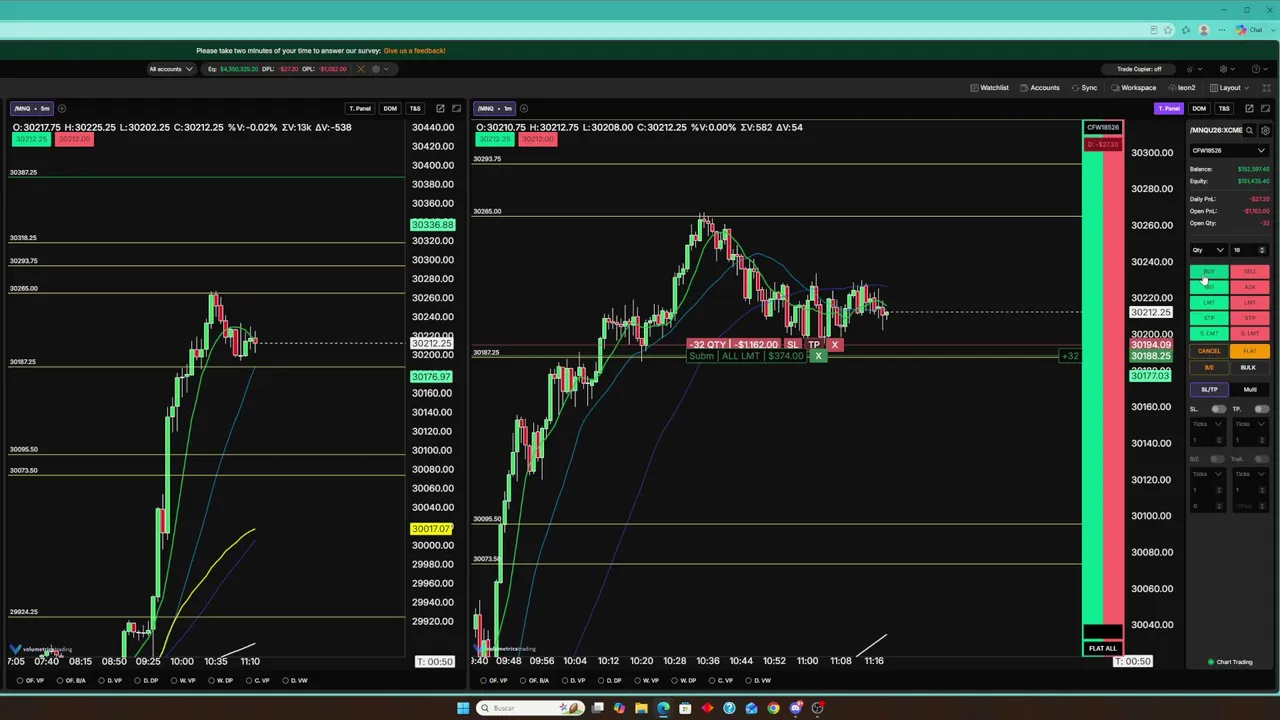Open trade panel settings gear
Image resolution: width=1280 pixels, height=720 pixels.
tap(1265, 130)
